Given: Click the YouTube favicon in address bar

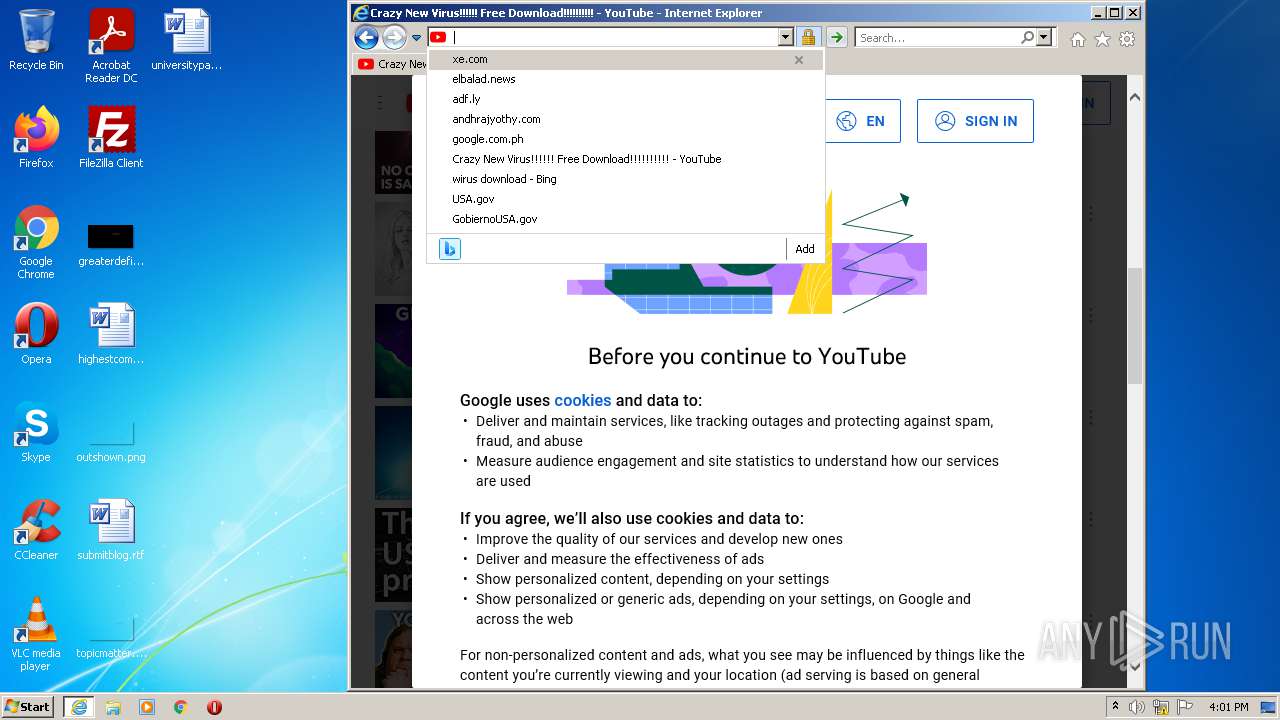Looking at the screenshot, I should click(438, 37).
